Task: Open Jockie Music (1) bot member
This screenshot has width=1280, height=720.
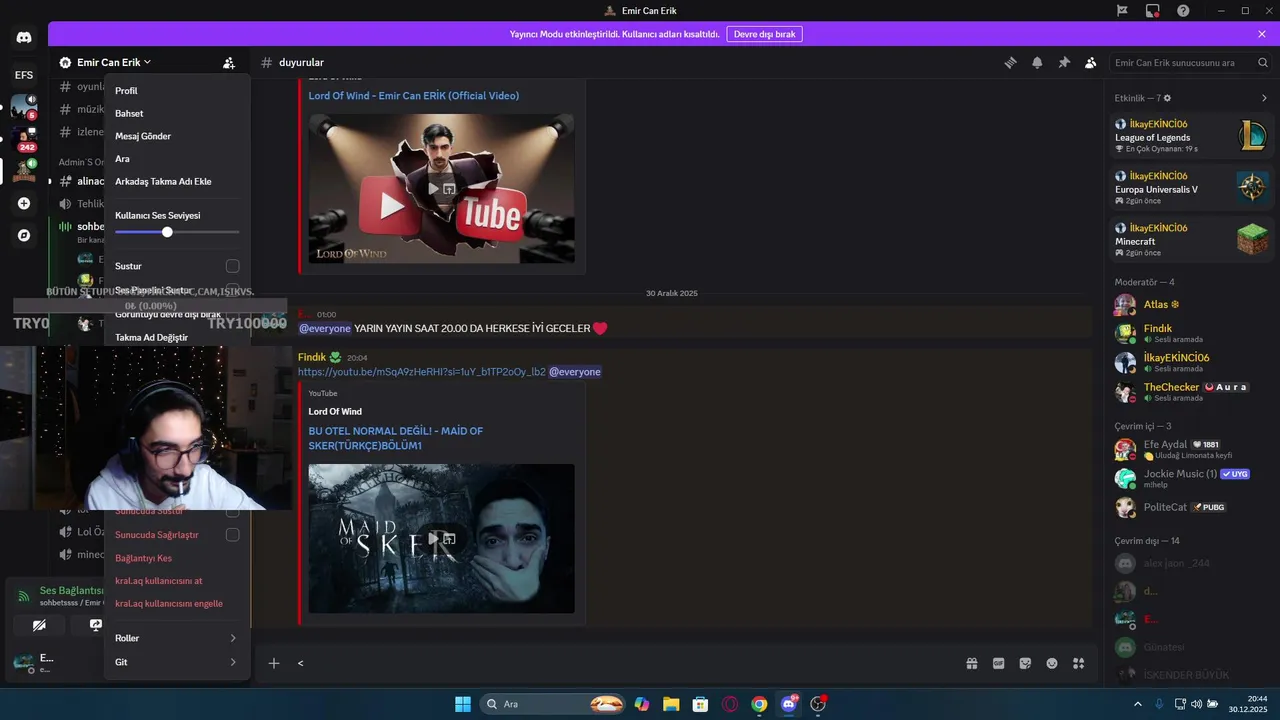Action: (x=1191, y=478)
